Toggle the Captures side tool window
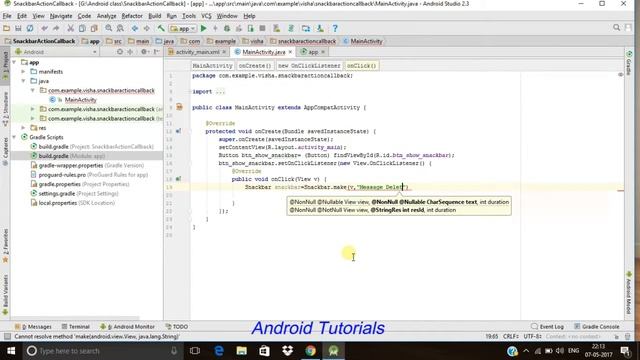The width and height of the screenshot is (640, 360). pos(5,151)
